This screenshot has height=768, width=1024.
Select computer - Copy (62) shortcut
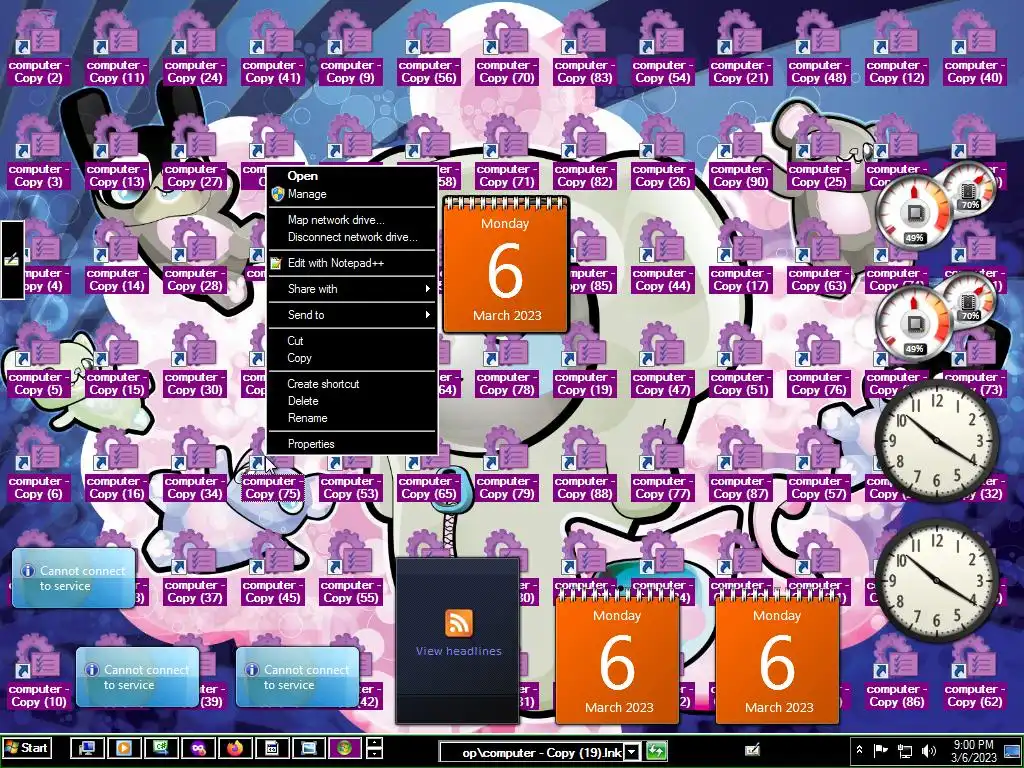pyautogui.click(x=974, y=673)
